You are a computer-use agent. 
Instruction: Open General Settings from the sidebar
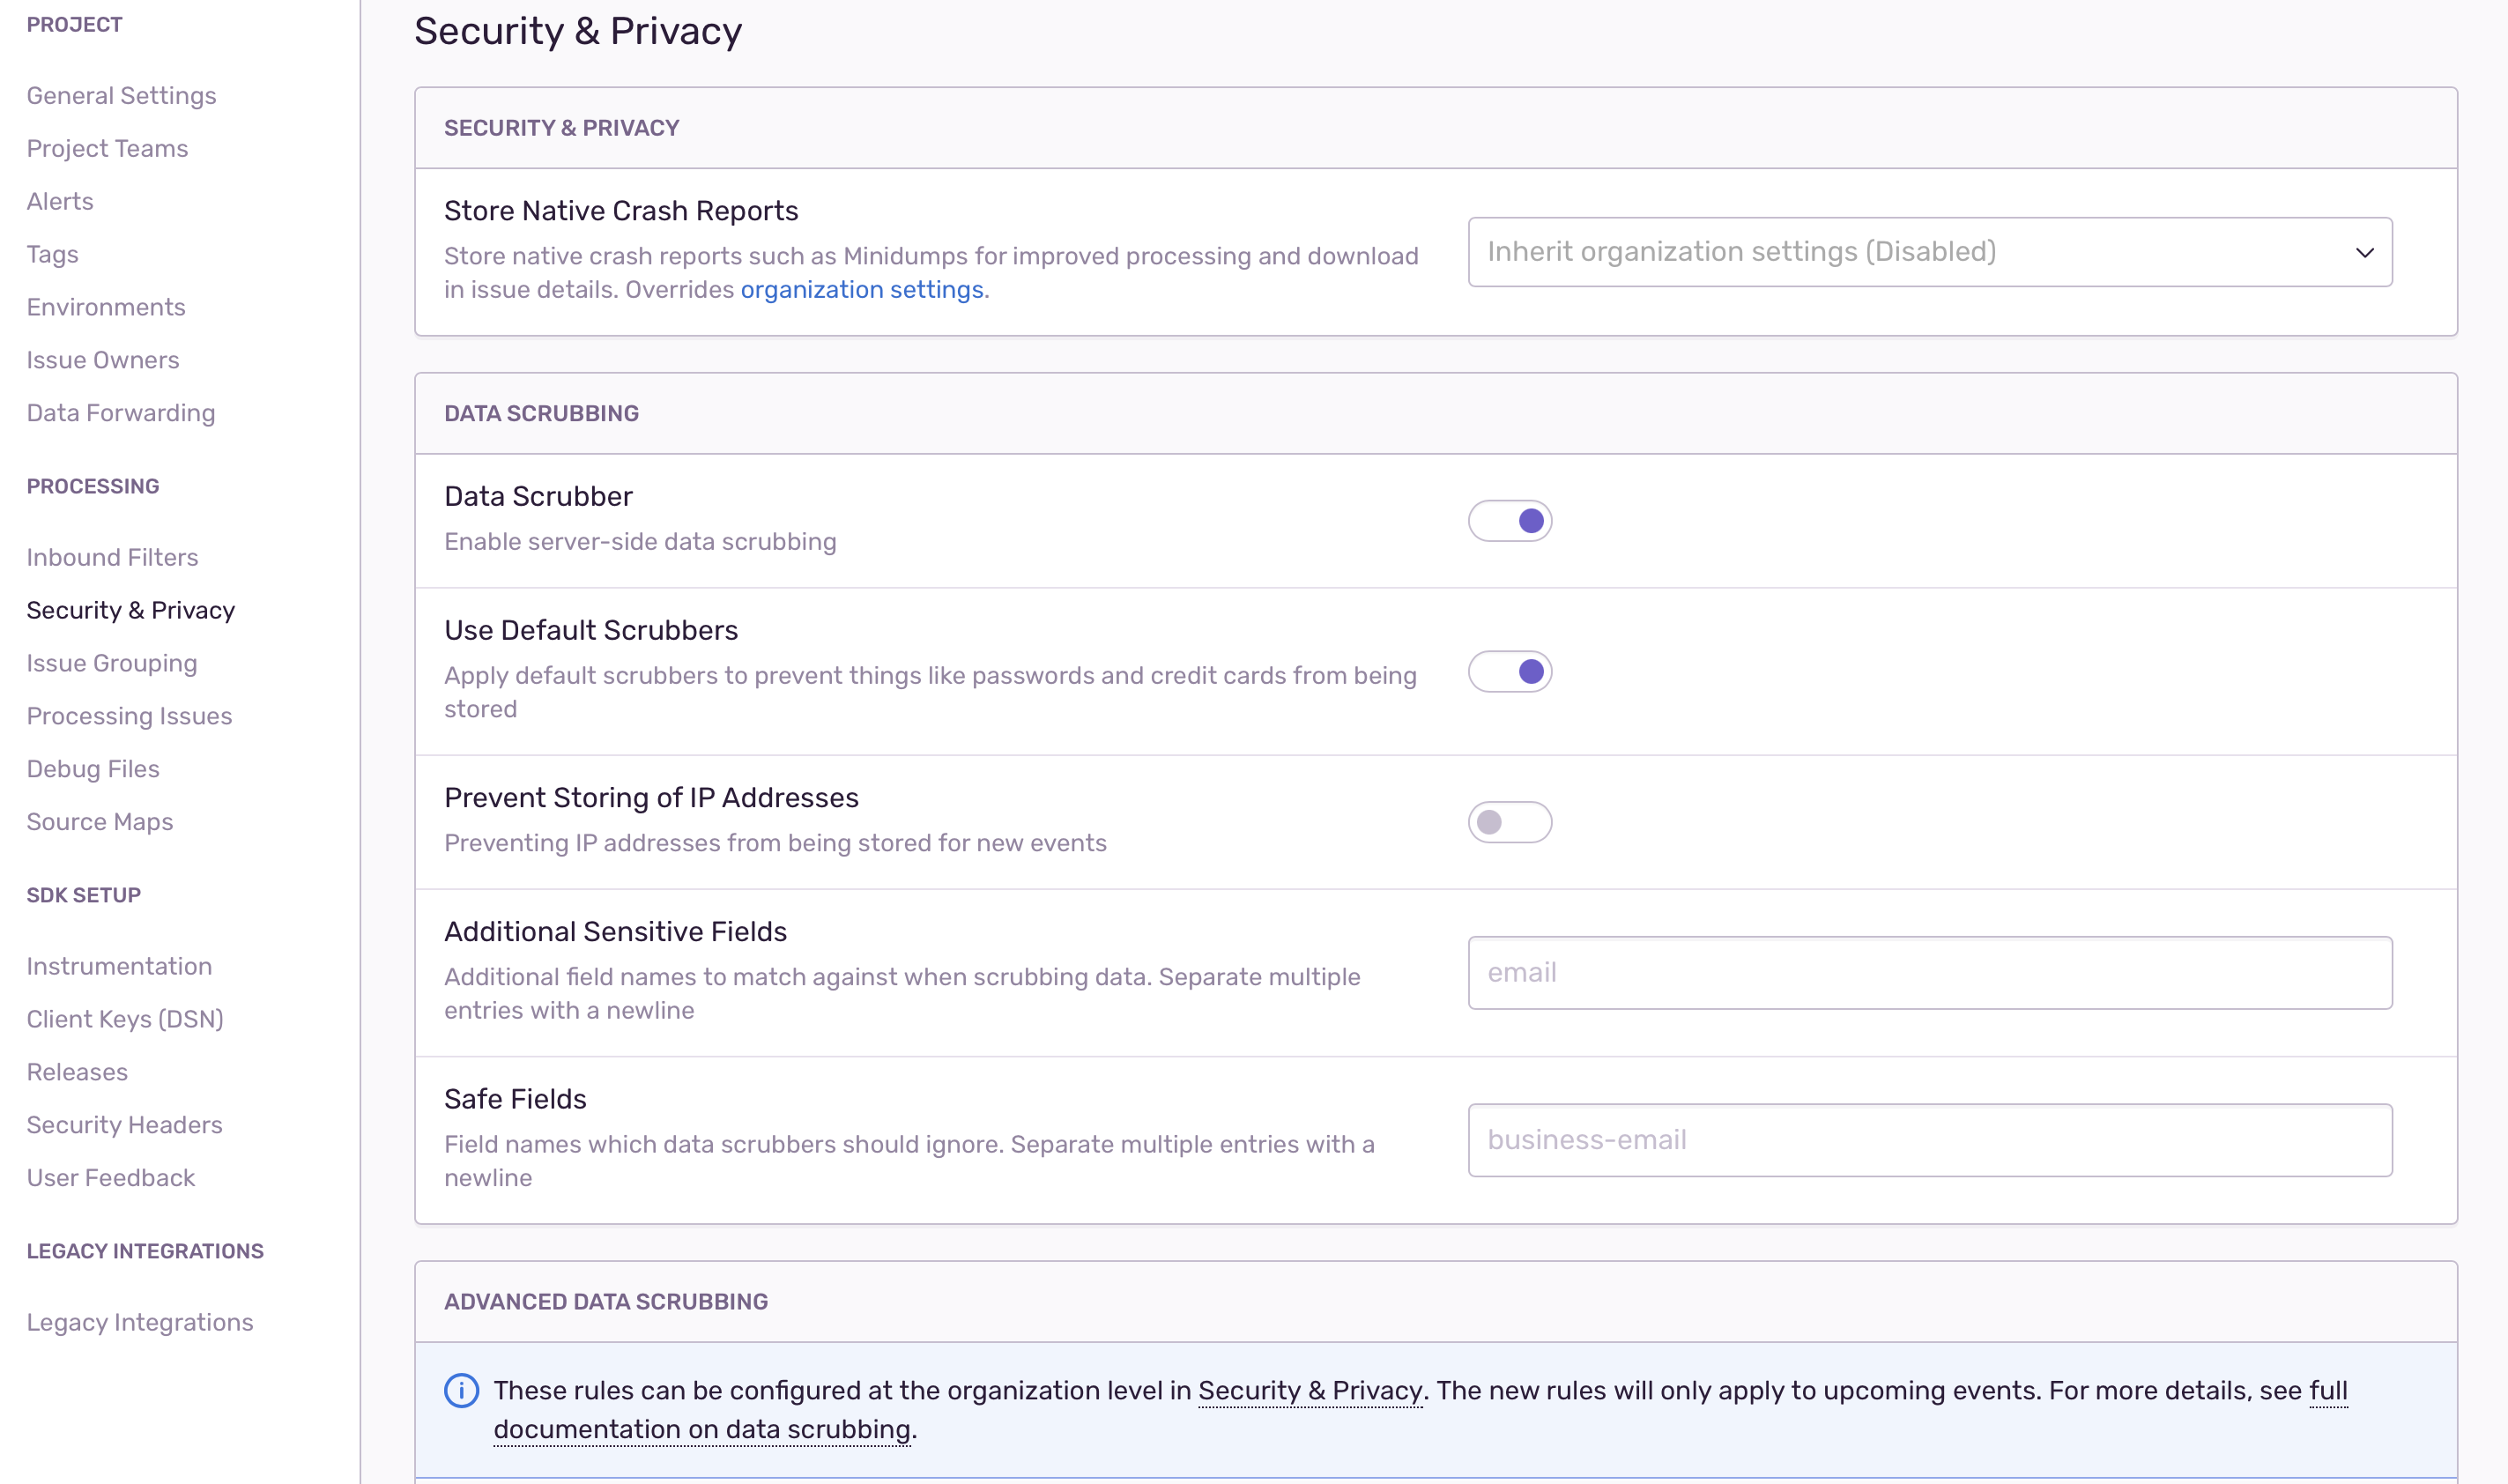[121, 95]
